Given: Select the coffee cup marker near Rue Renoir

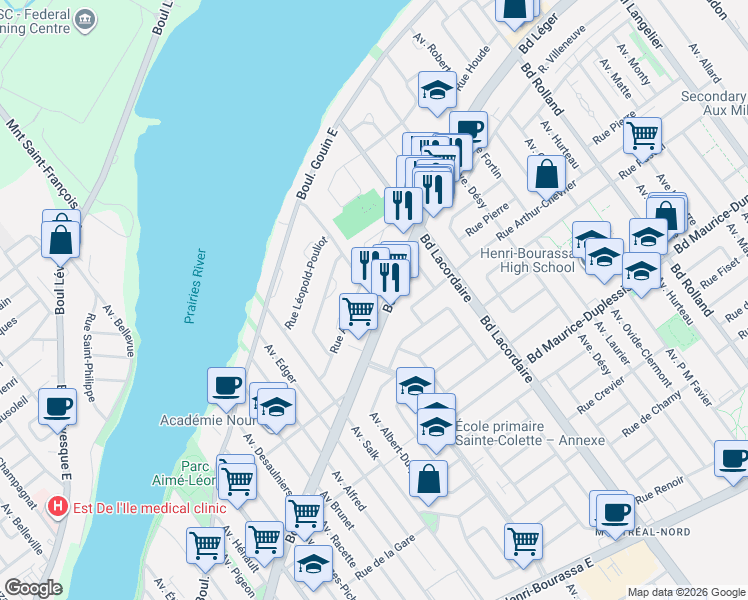Looking at the screenshot, I should [x=615, y=517].
